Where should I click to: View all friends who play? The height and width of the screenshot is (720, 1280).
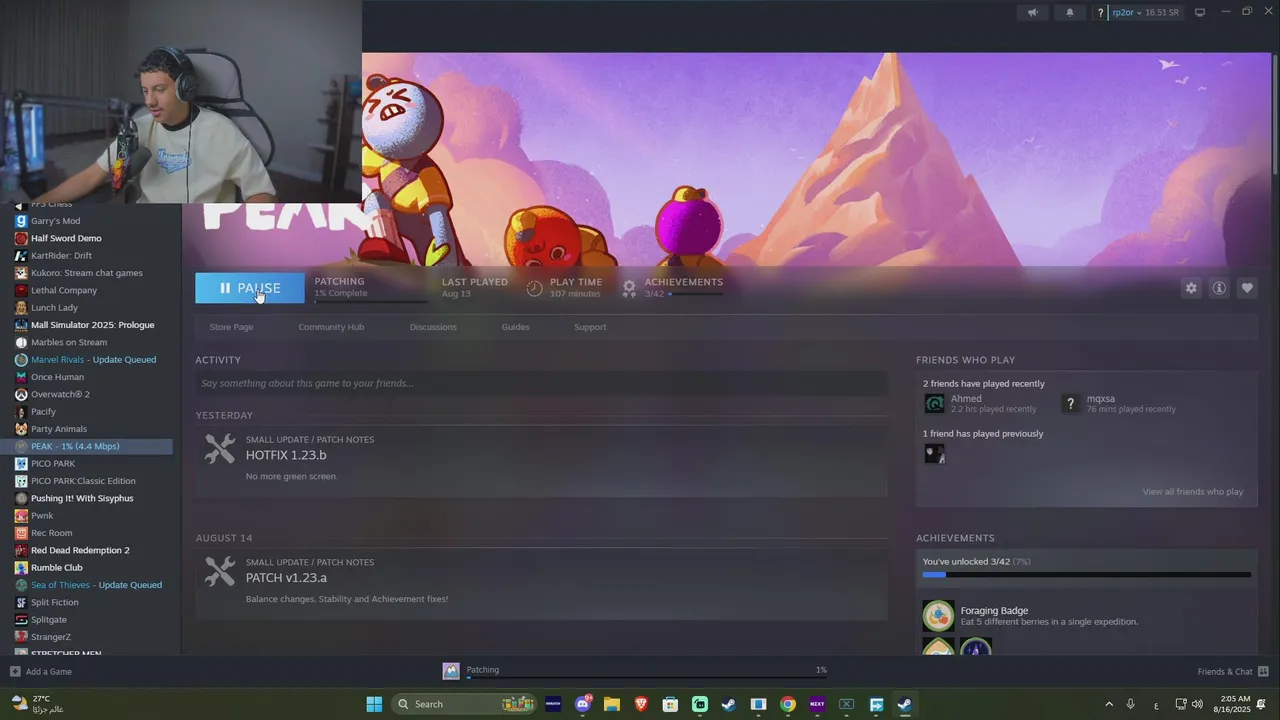click(x=1193, y=492)
